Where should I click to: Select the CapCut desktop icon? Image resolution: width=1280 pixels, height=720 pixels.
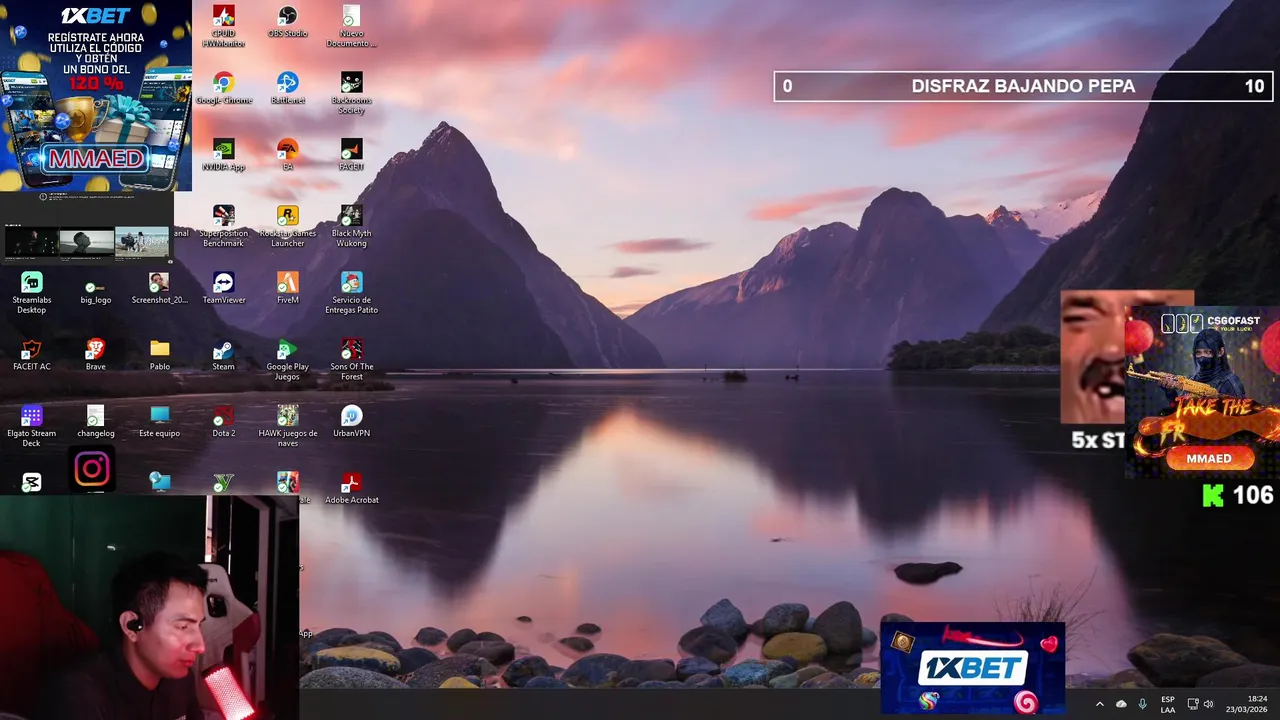(32, 483)
